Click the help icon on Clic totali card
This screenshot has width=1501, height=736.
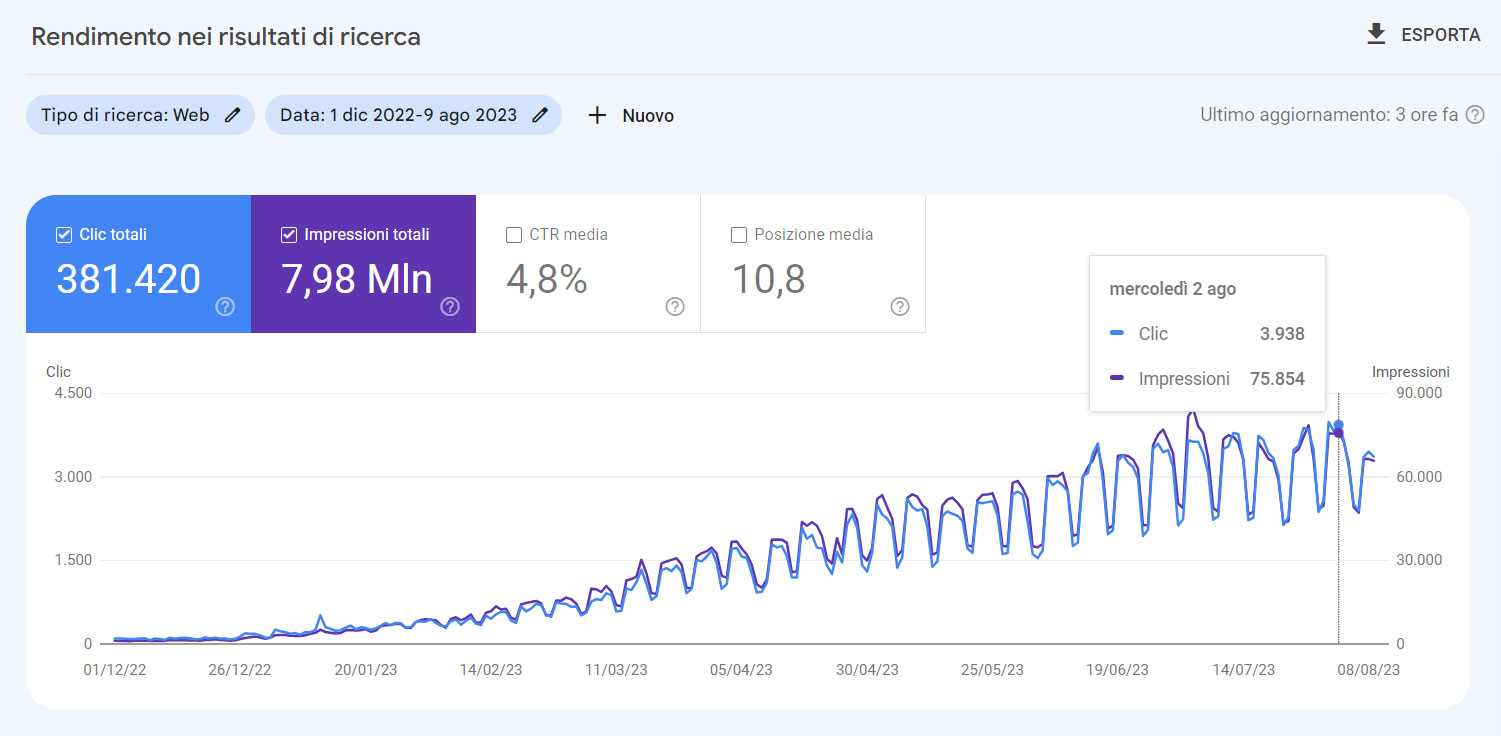[x=224, y=308]
